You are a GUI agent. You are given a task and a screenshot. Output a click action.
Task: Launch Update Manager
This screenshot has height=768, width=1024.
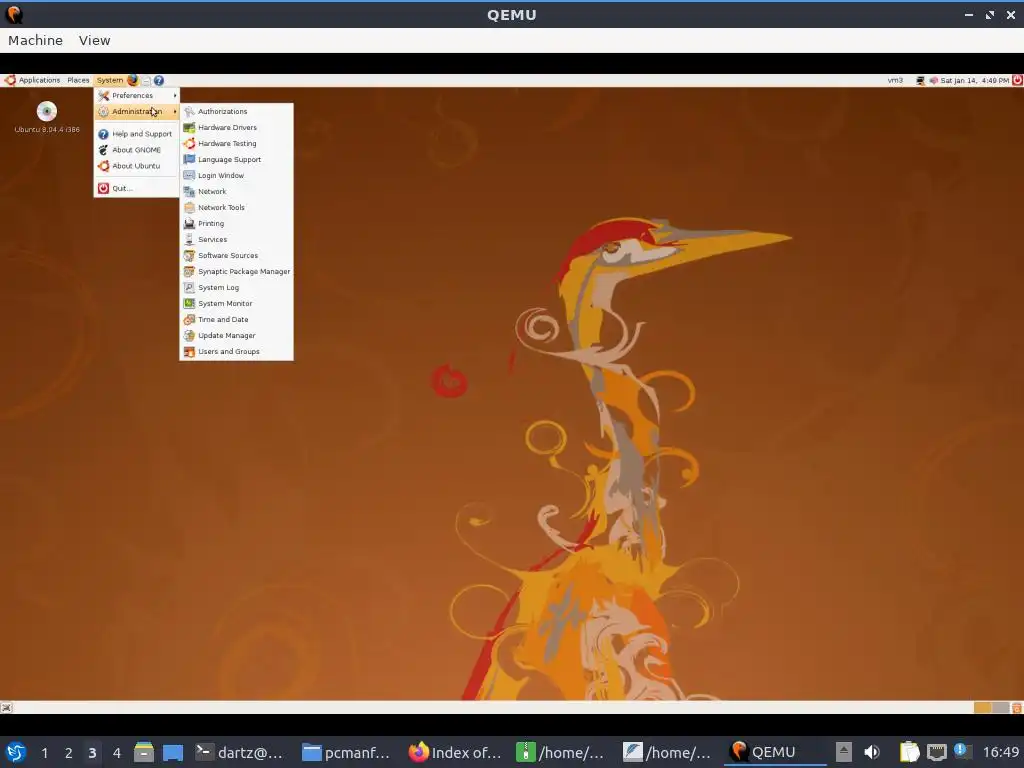click(x=236, y=336)
